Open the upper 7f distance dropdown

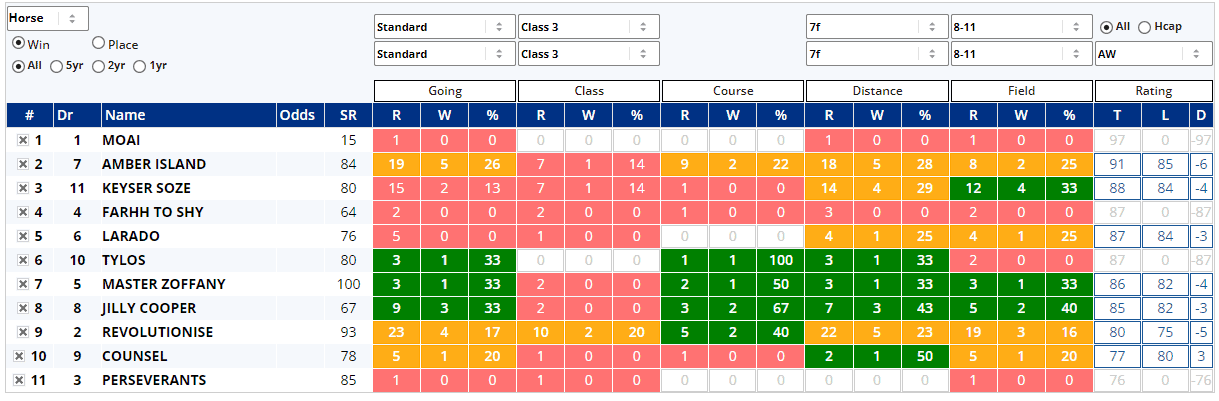875,27
